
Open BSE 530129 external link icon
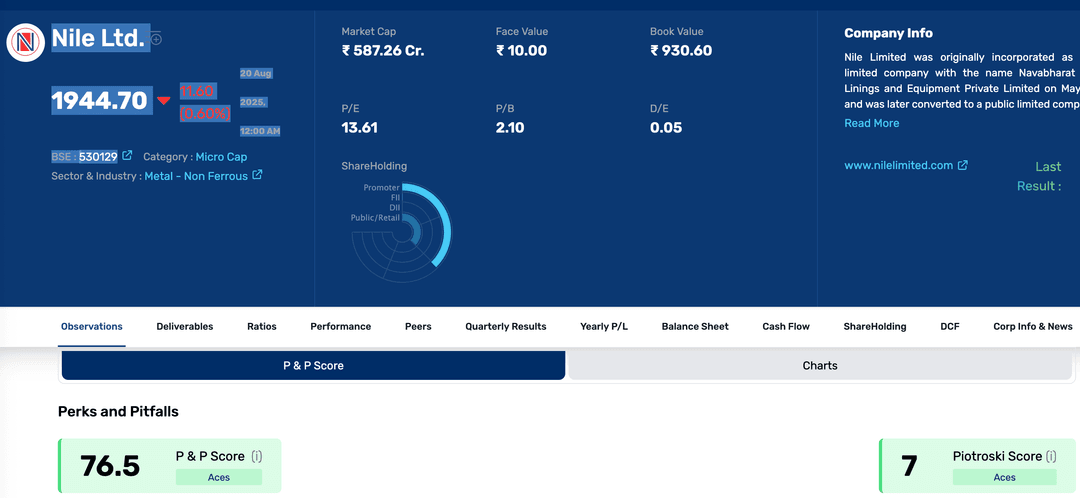tap(127, 156)
